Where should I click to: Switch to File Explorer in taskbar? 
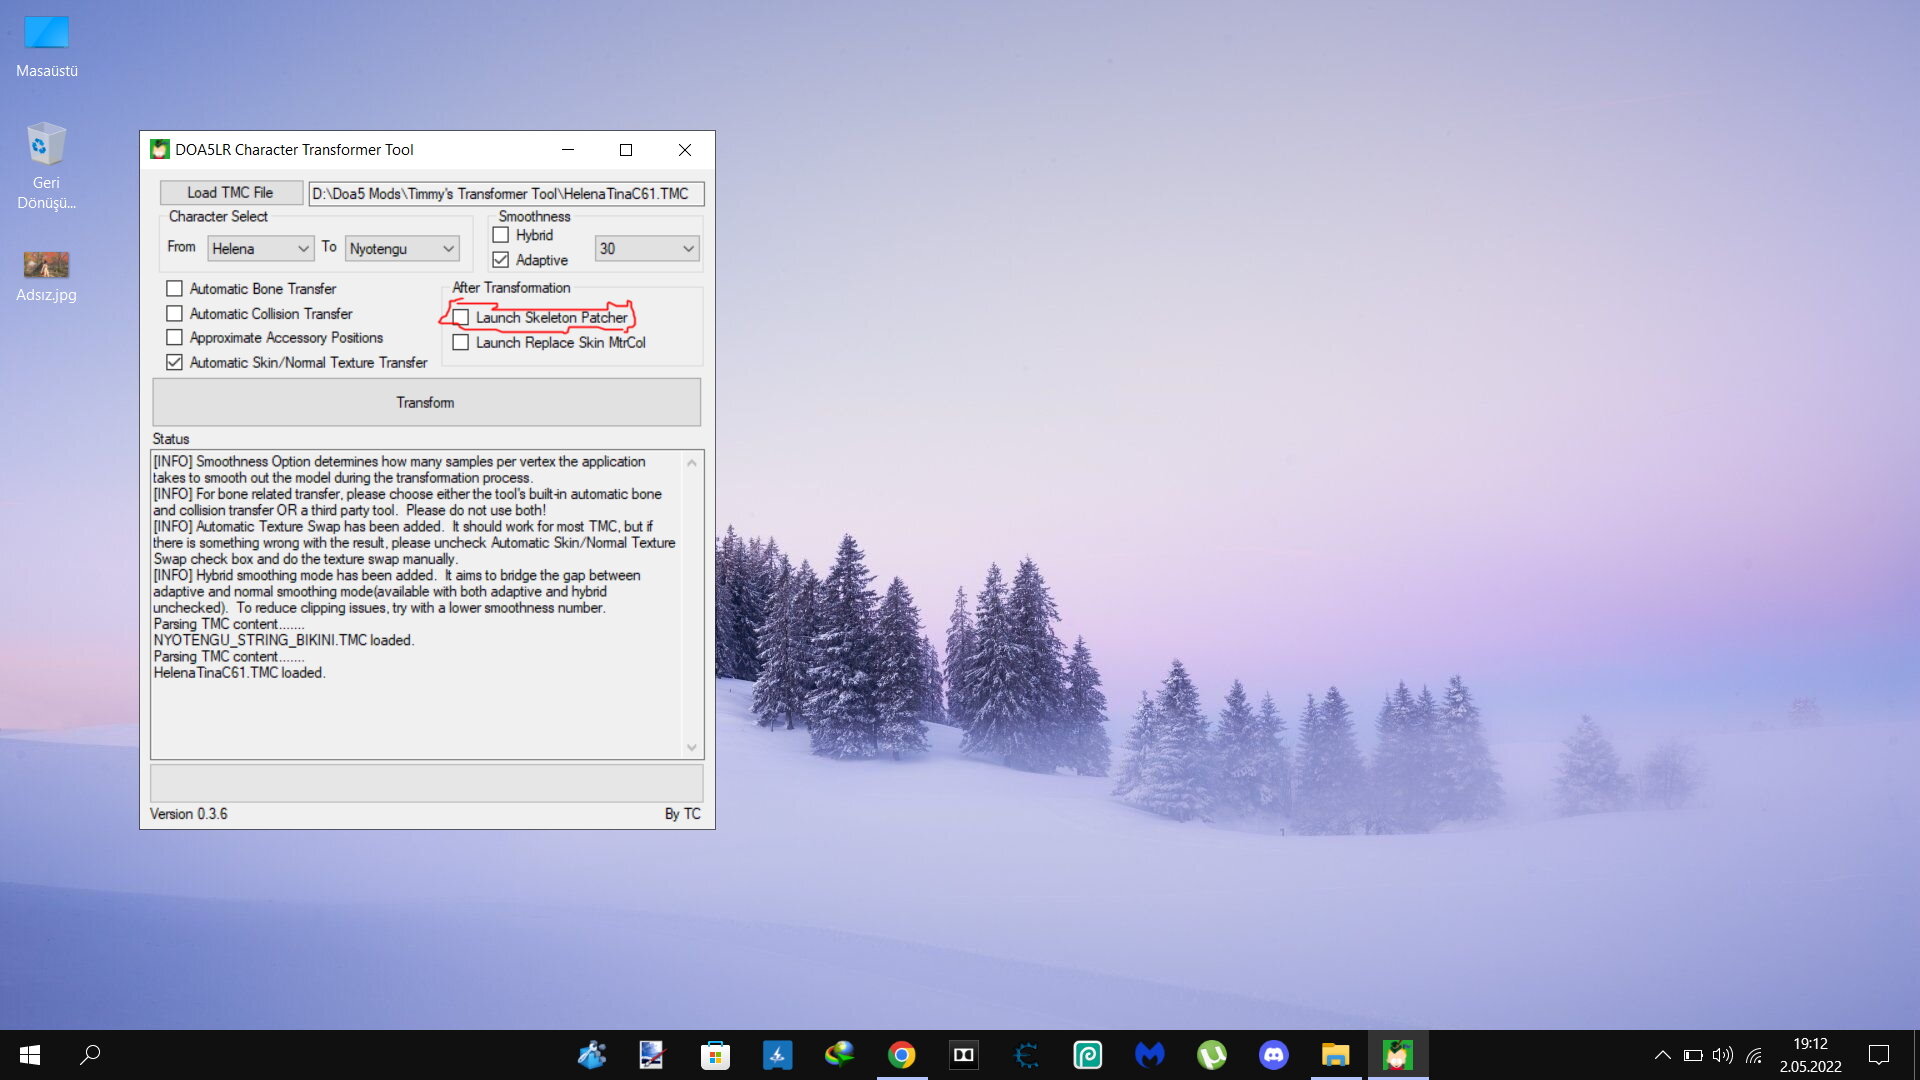[x=1336, y=1055]
